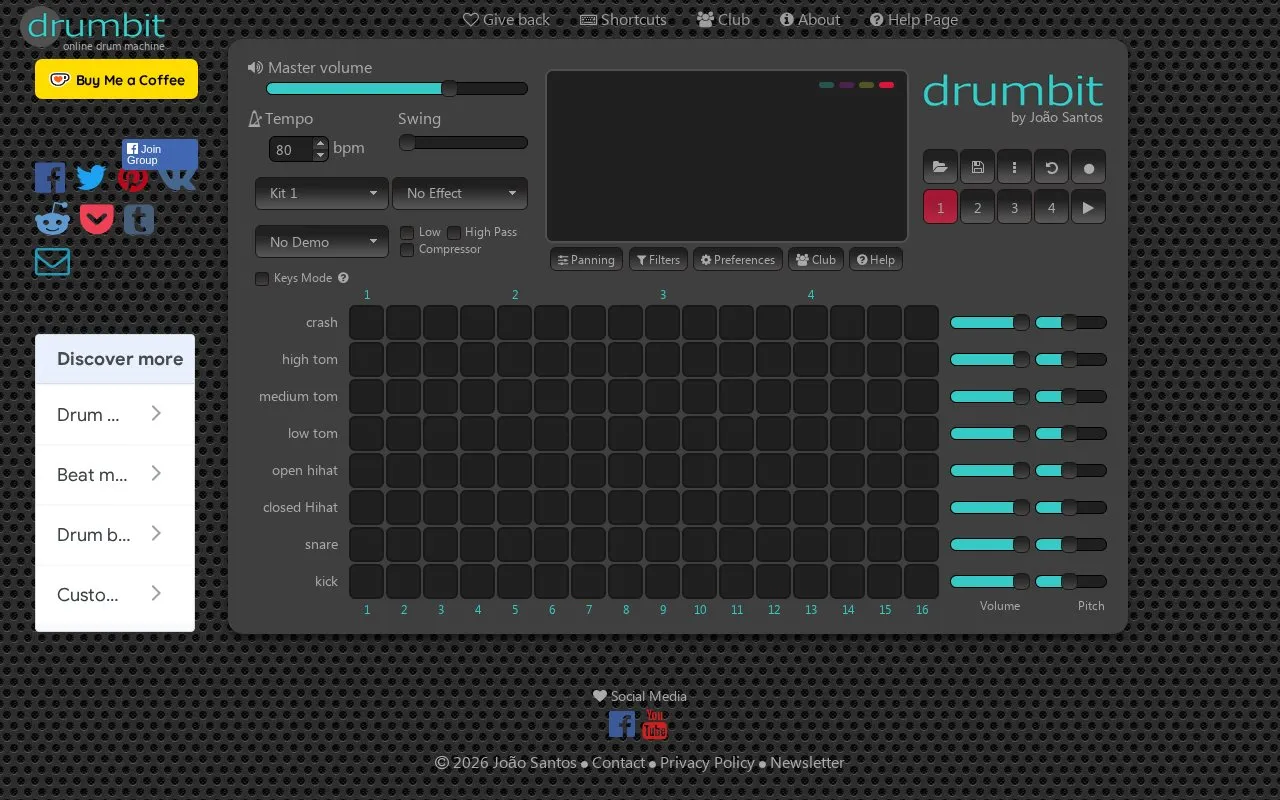Switch to pattern 4 tab
The width and height of the screenshot is (1280, 800).
pos(1051,207)
